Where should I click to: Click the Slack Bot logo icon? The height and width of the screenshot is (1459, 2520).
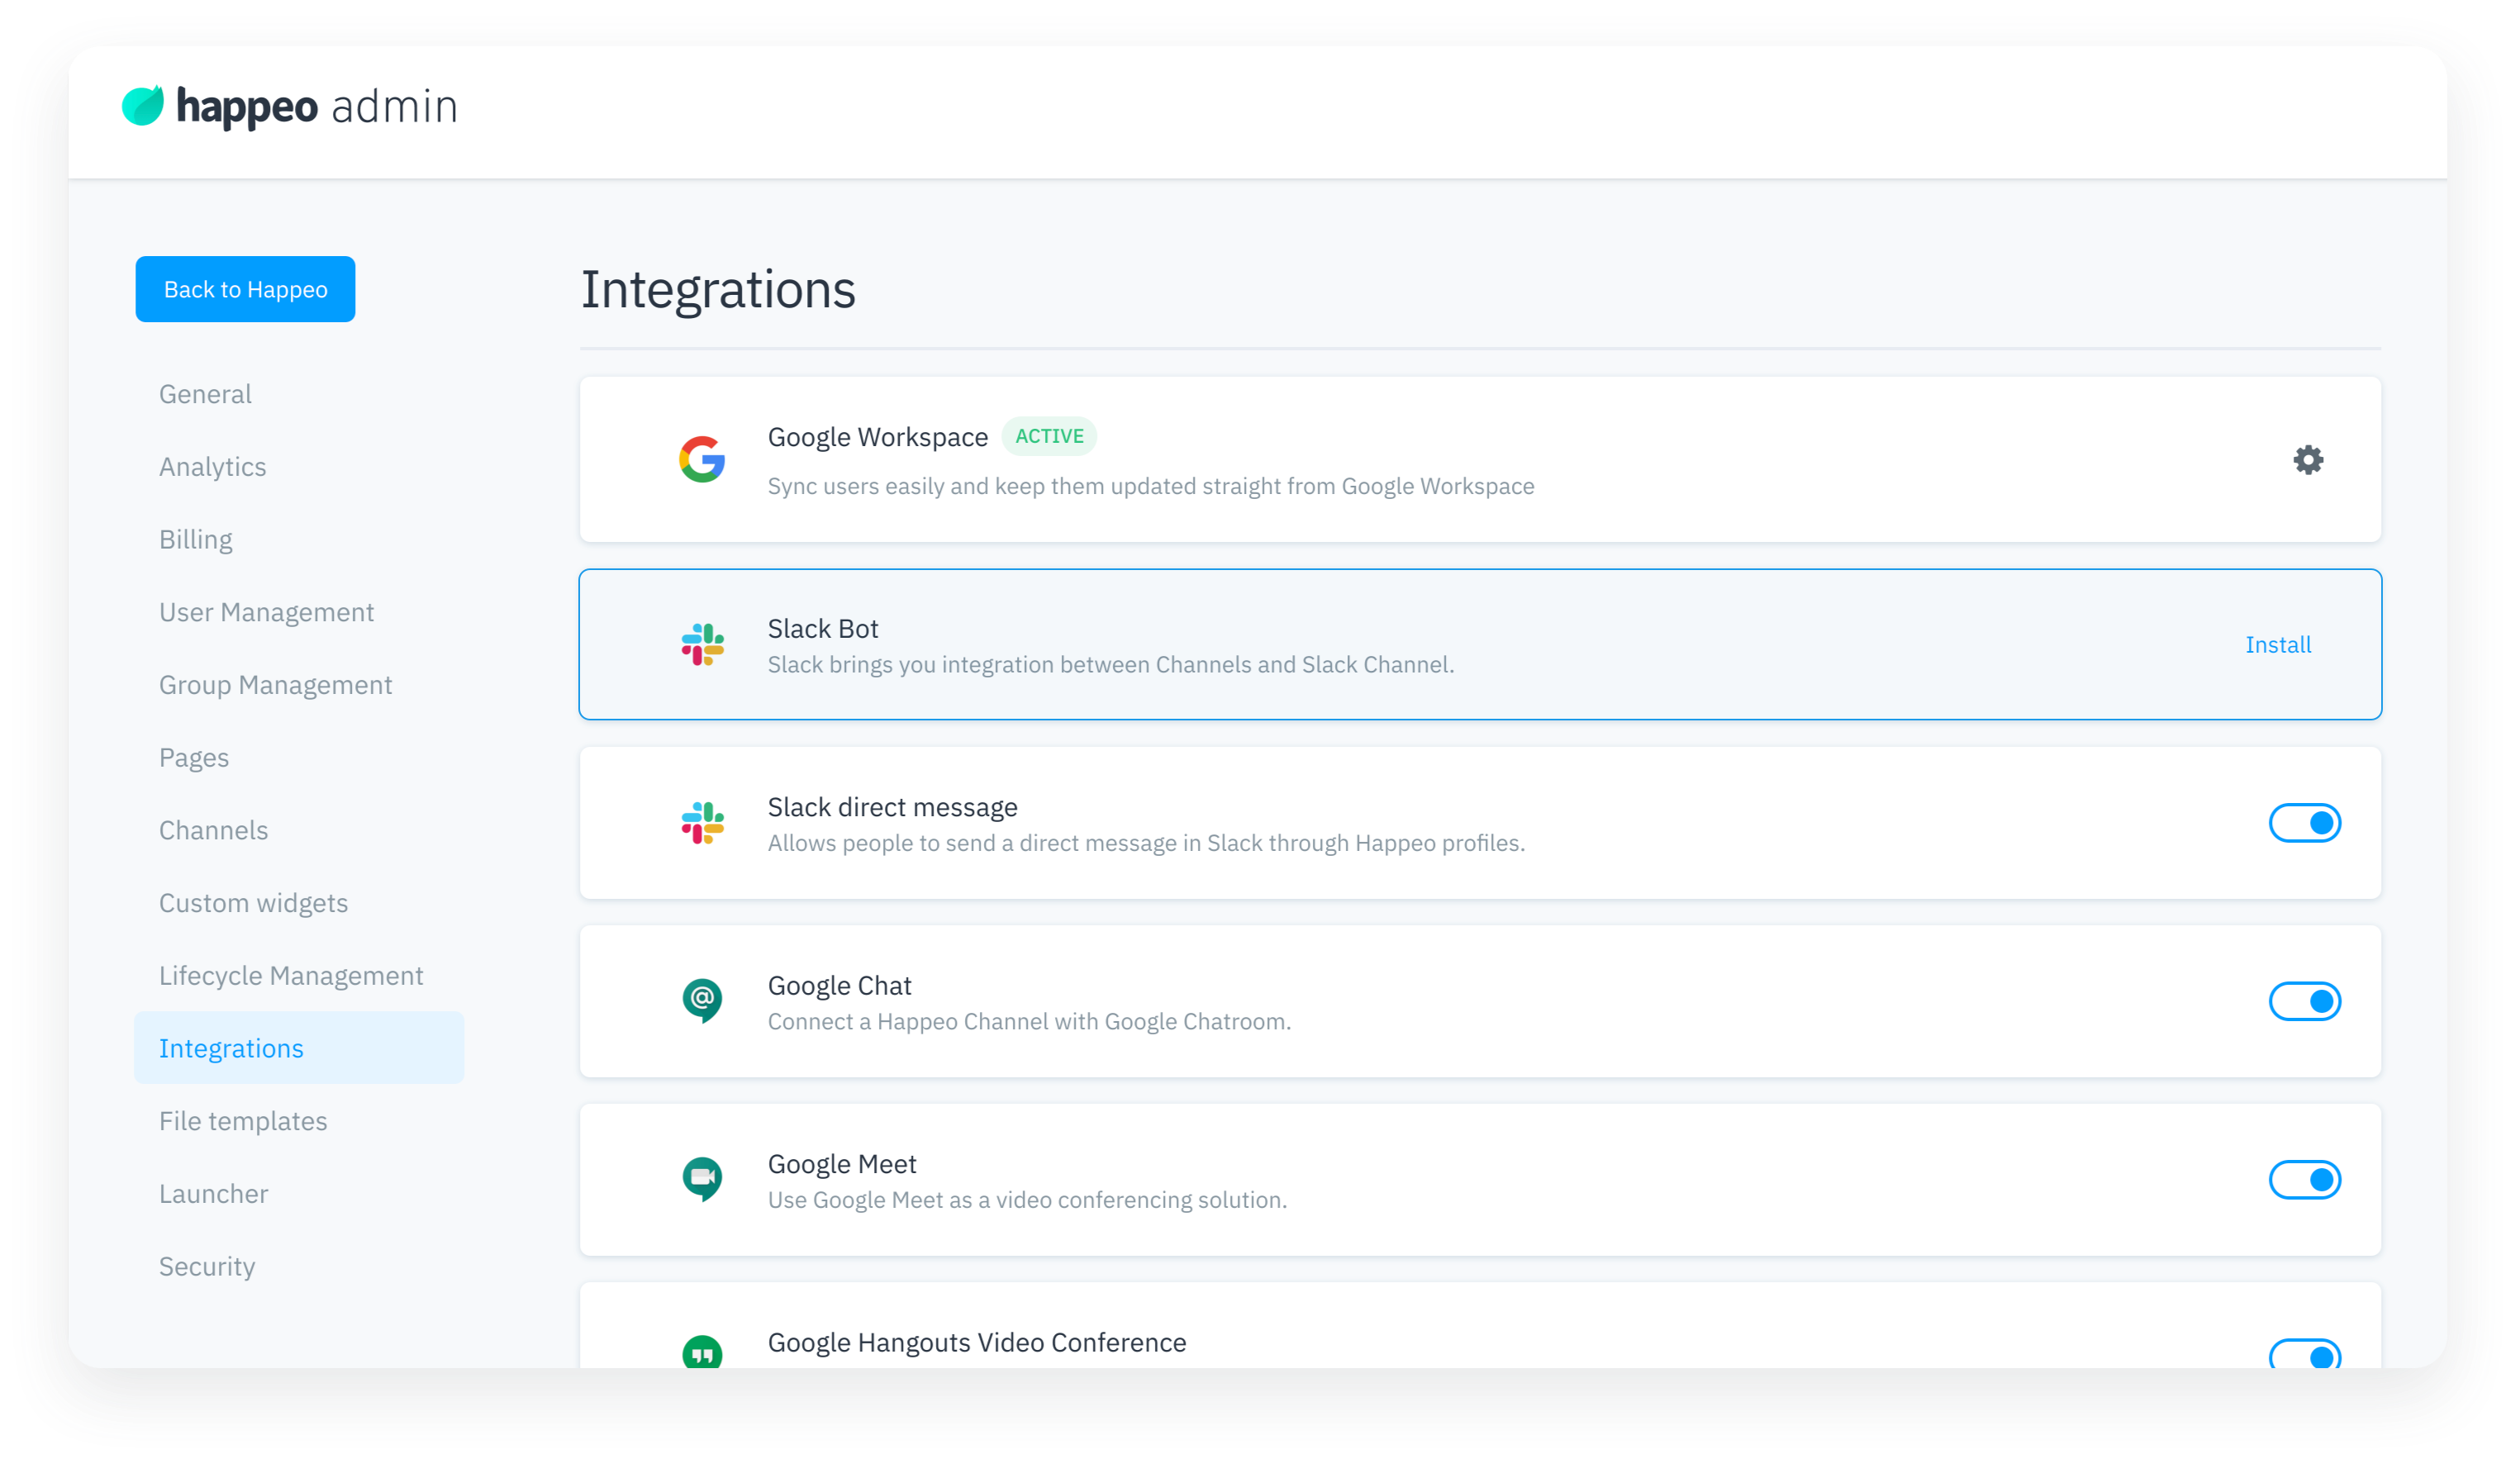pyautogui.click(x=702, y=645)
